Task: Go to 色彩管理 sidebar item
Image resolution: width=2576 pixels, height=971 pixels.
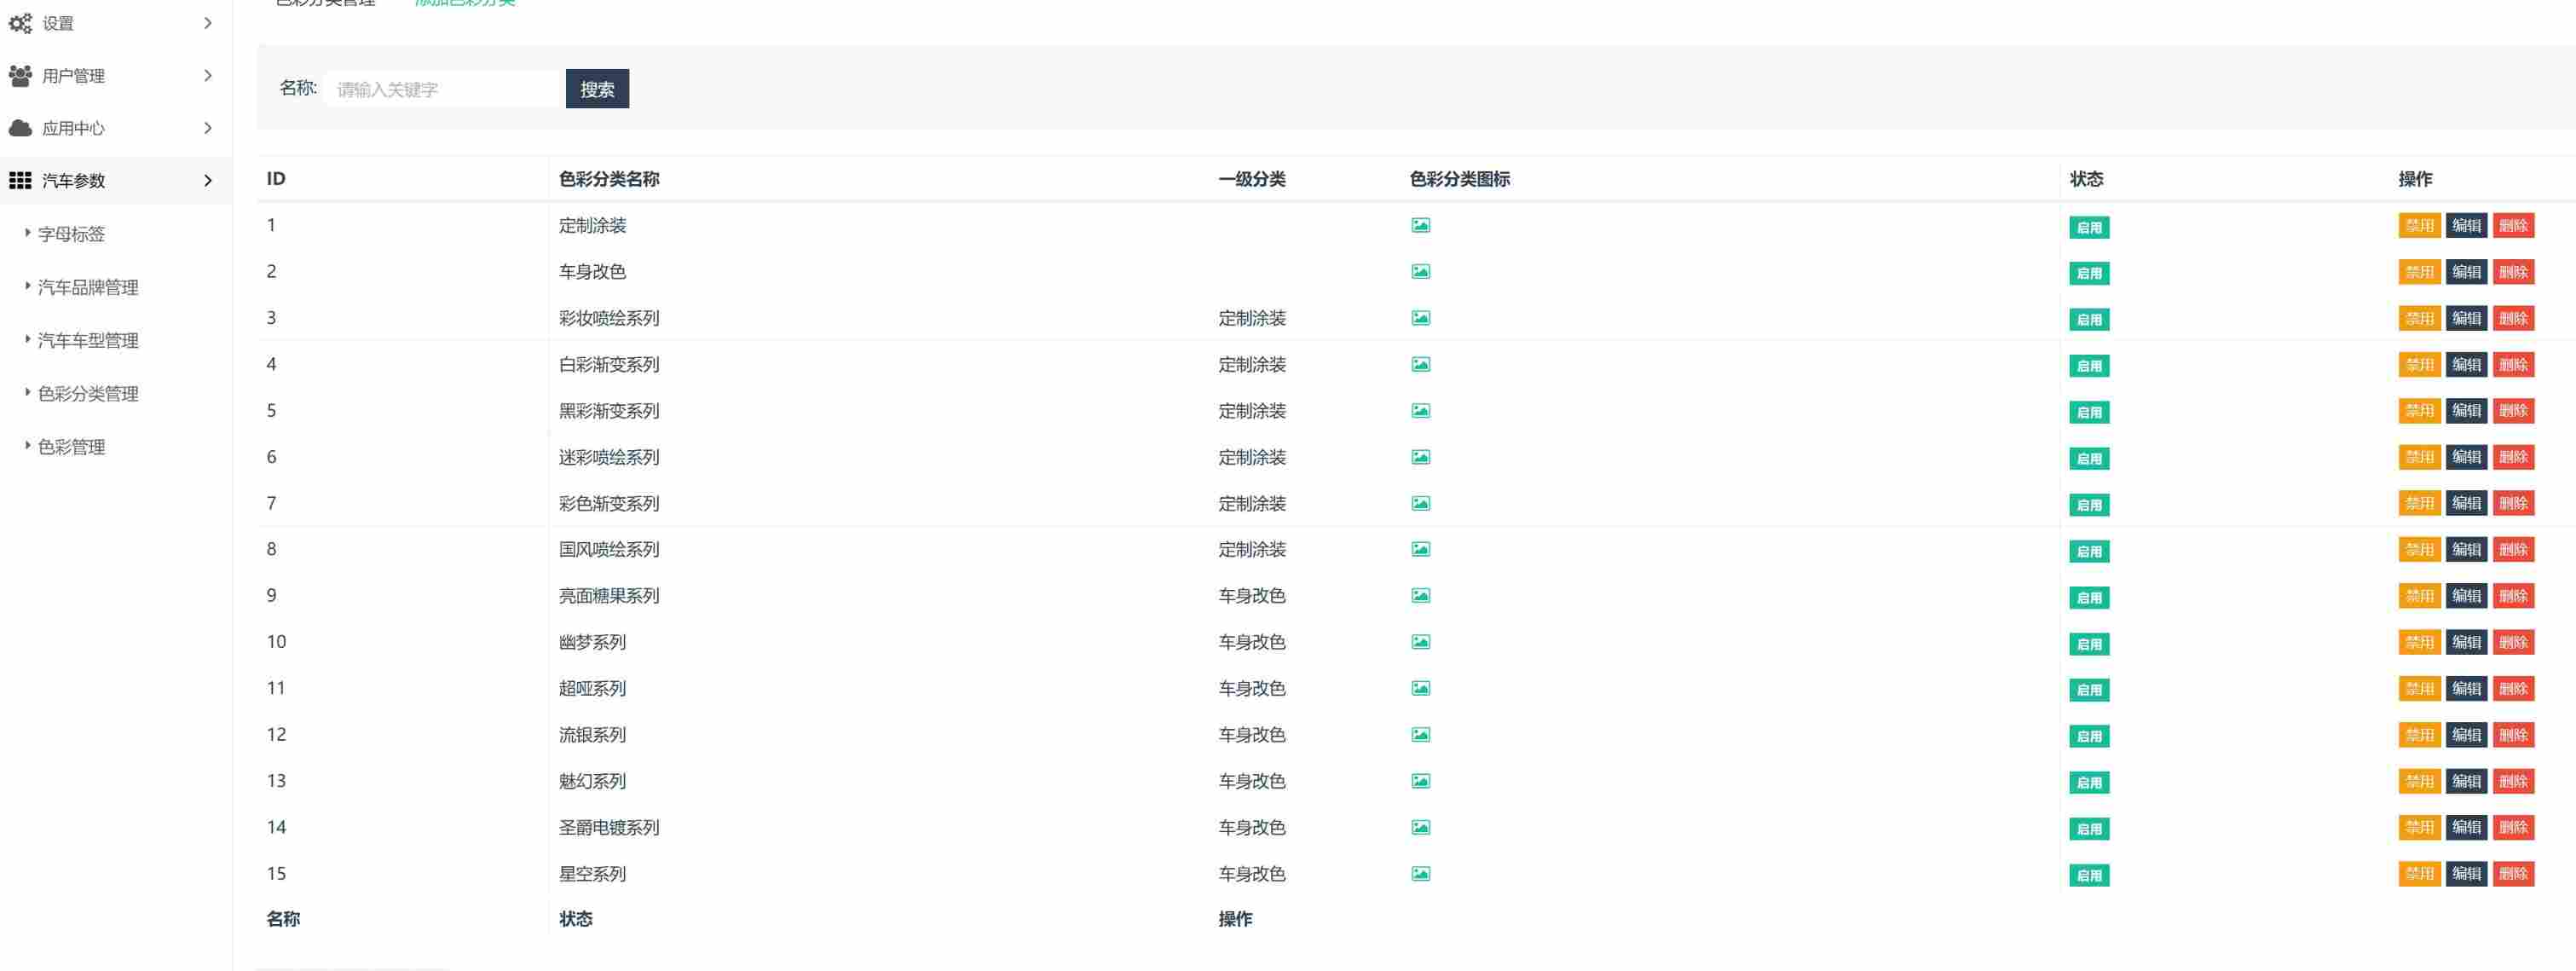Action: tap(71, 447)
